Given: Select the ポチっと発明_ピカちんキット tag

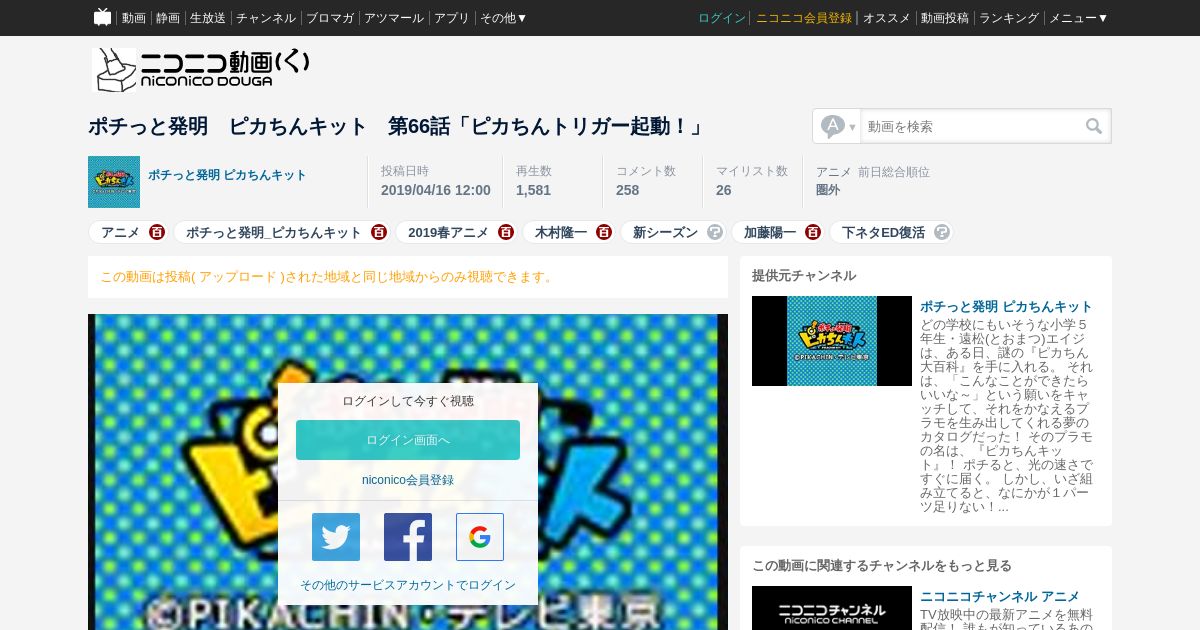Looking at the screenshot, I should [x=274, y=232].
